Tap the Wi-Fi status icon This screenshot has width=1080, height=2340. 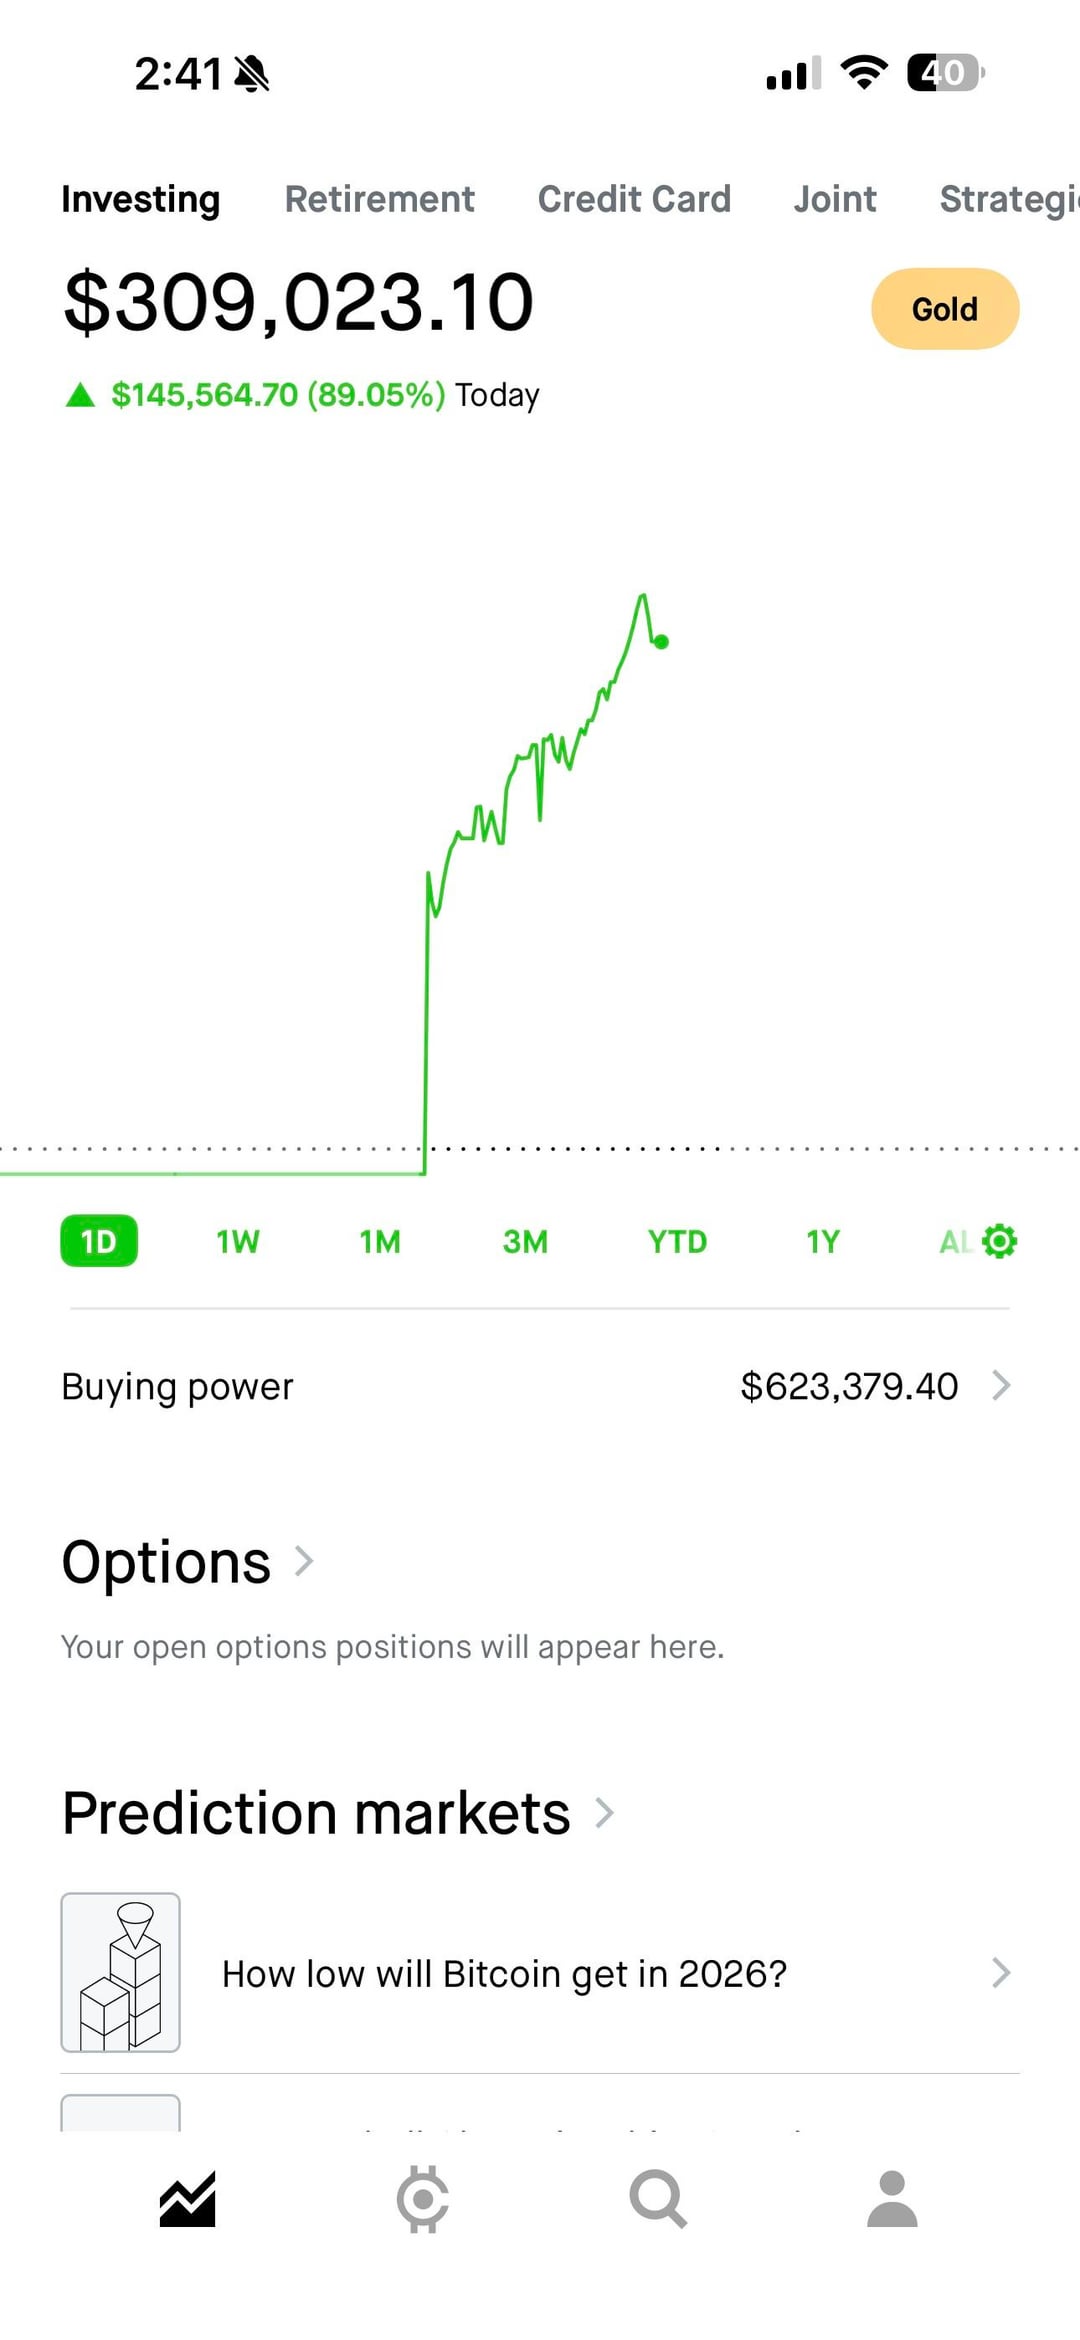(x=864, y=72)
